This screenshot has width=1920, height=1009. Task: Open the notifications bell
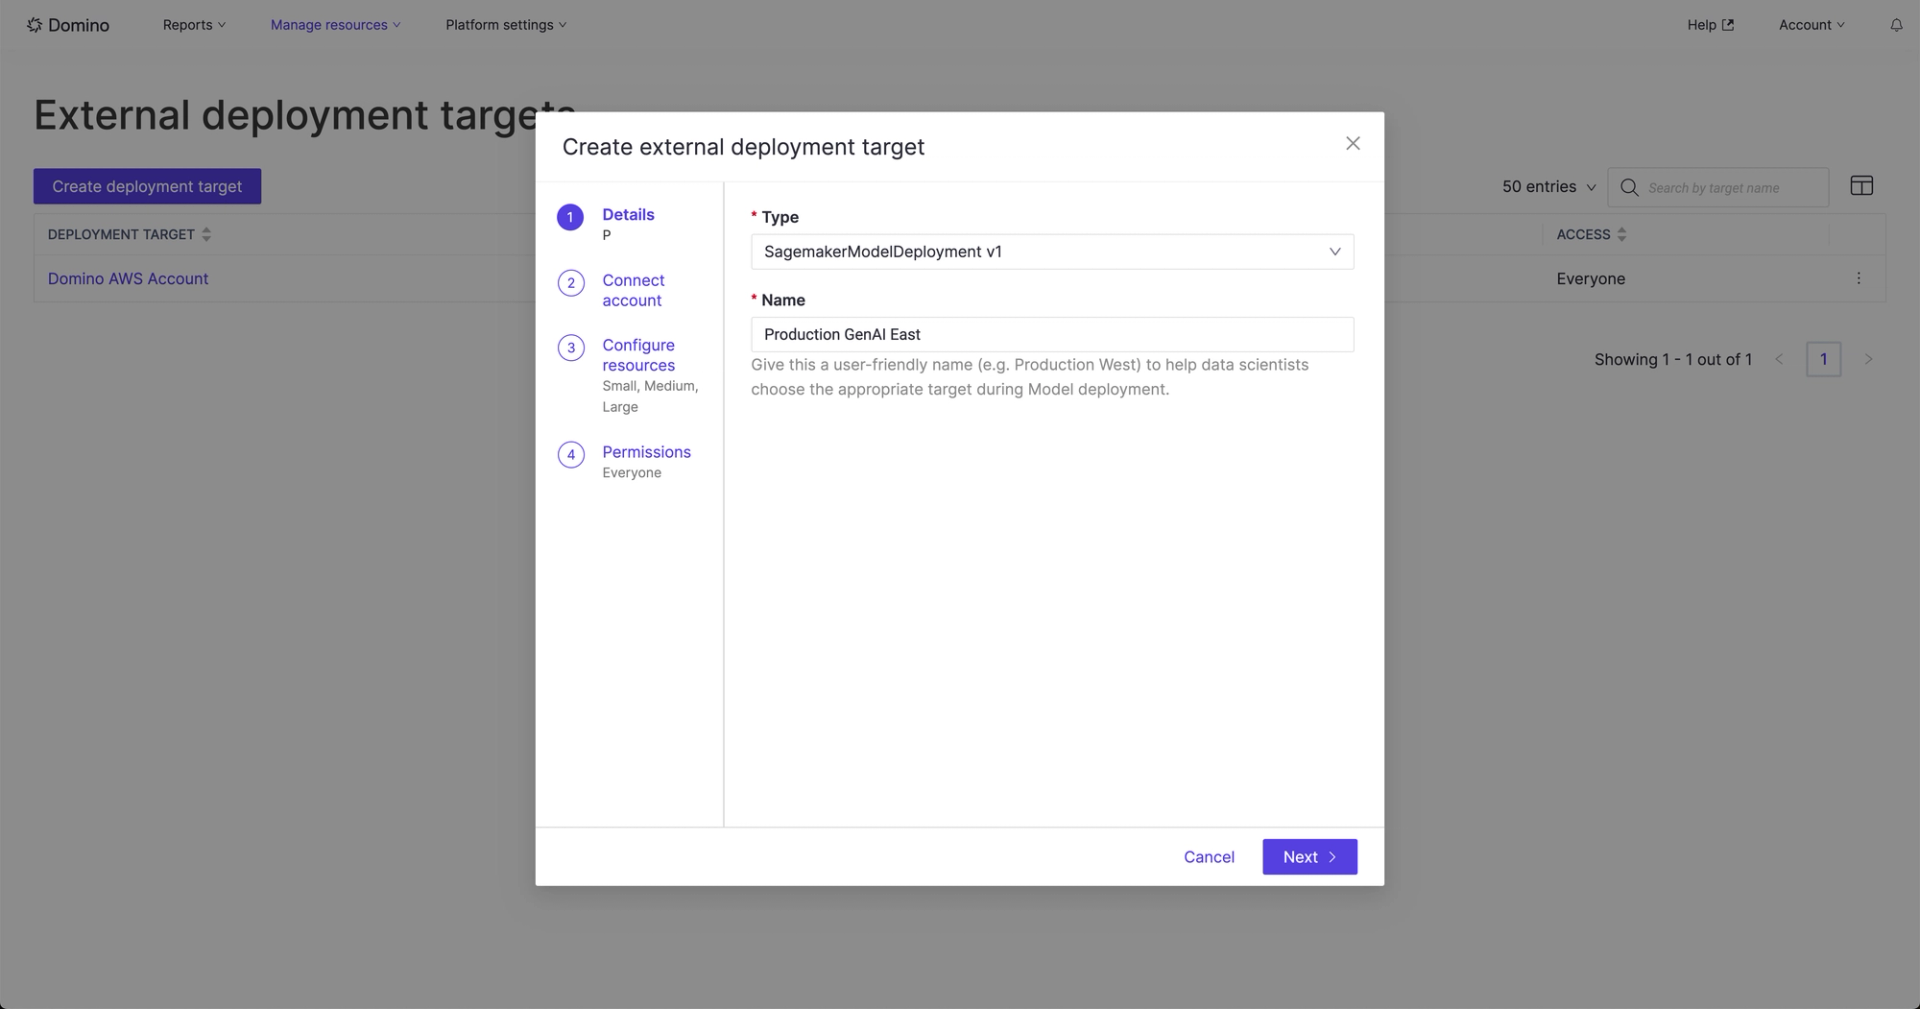click(x=1896, y=25)
